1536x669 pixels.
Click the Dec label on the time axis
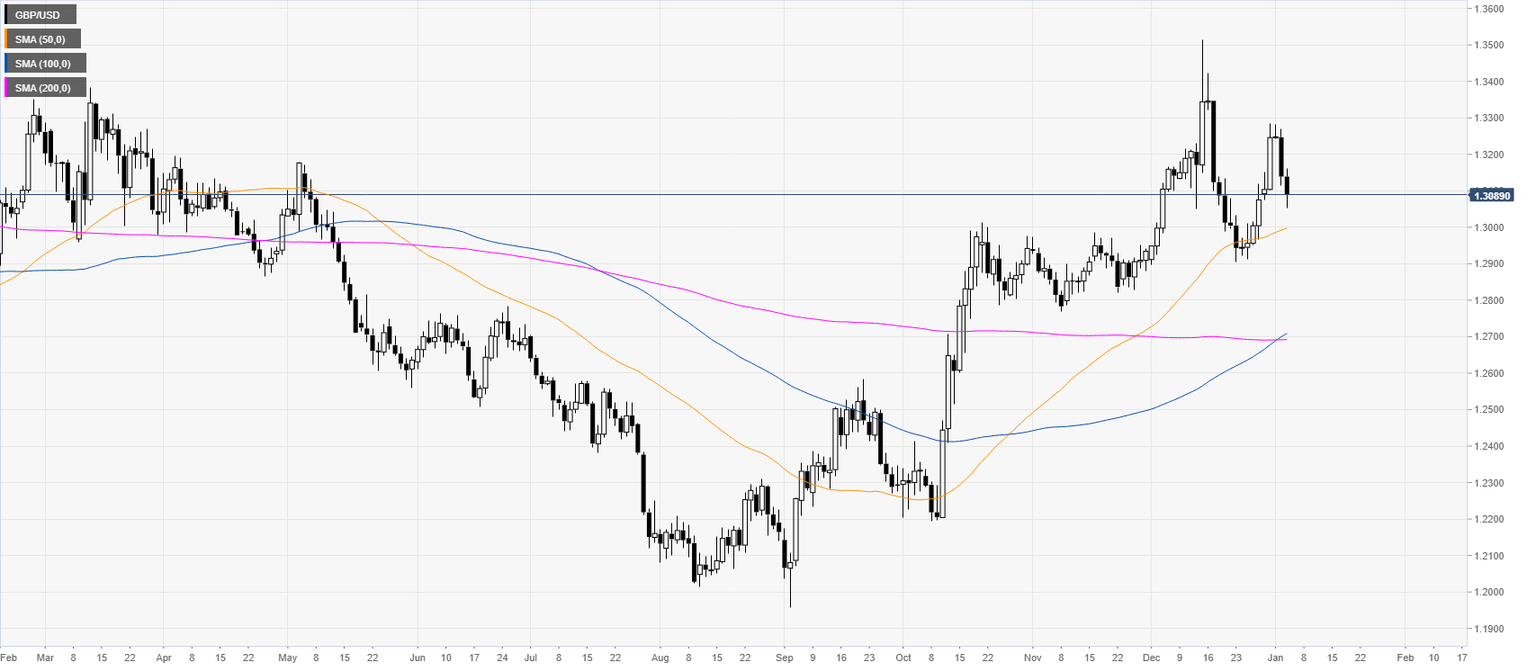pos(1150,659)
